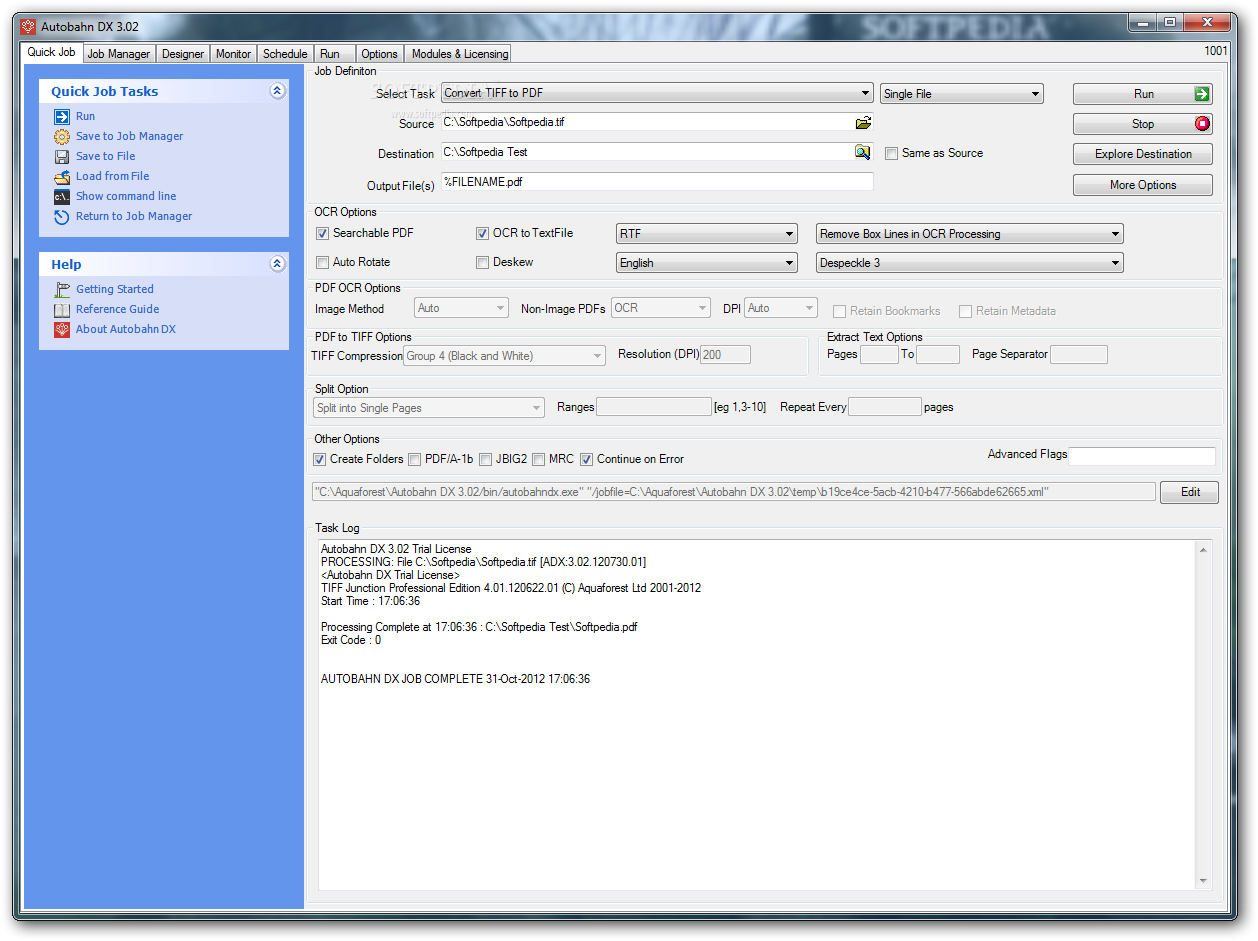Click the Save to File floppy disk icon

pyautogui.click(x=61, y=156)
